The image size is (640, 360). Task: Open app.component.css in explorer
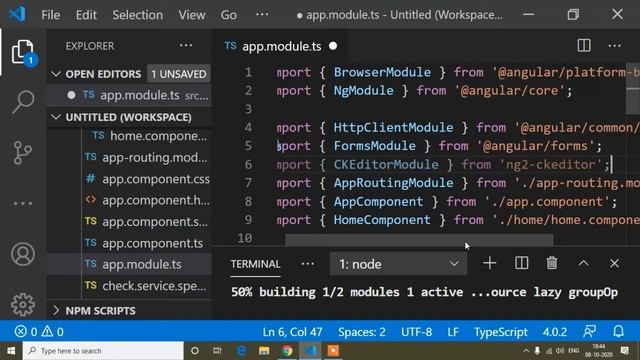[x=147, y=179]
